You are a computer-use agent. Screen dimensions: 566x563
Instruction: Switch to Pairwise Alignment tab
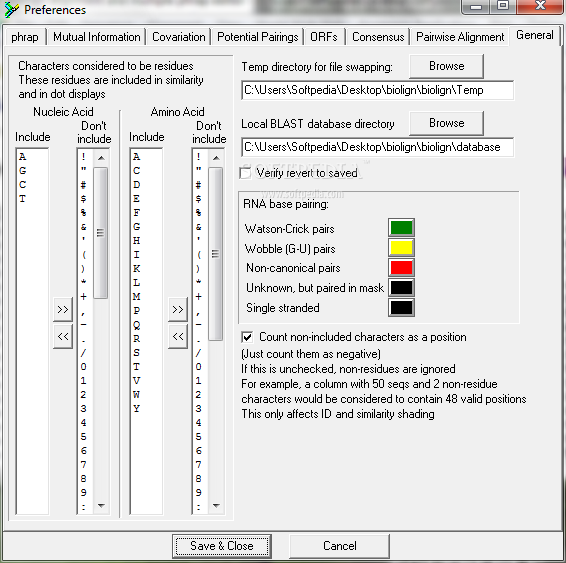460,37
